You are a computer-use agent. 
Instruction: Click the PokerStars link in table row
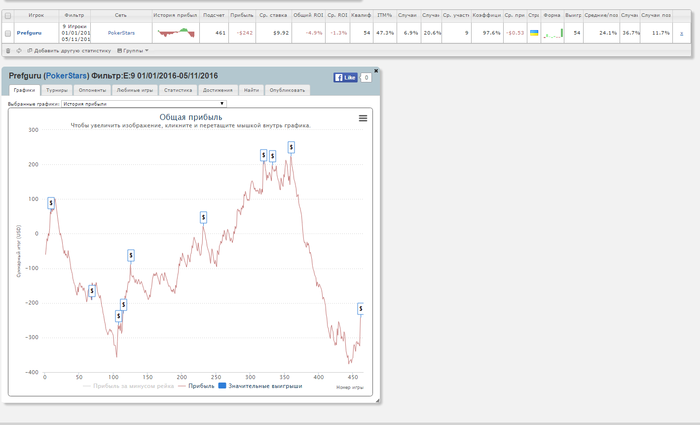coord(121,33)
